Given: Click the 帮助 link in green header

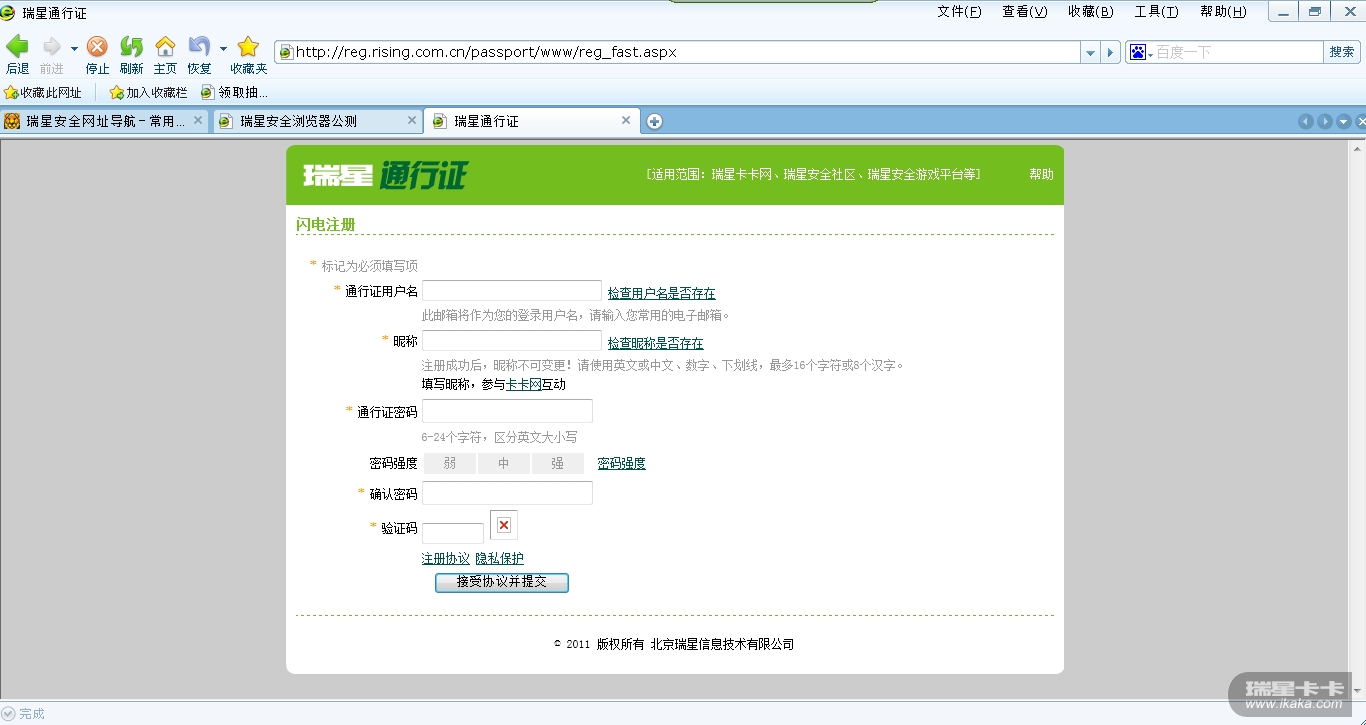Looking at the screenshot, I should [1041, 174].
